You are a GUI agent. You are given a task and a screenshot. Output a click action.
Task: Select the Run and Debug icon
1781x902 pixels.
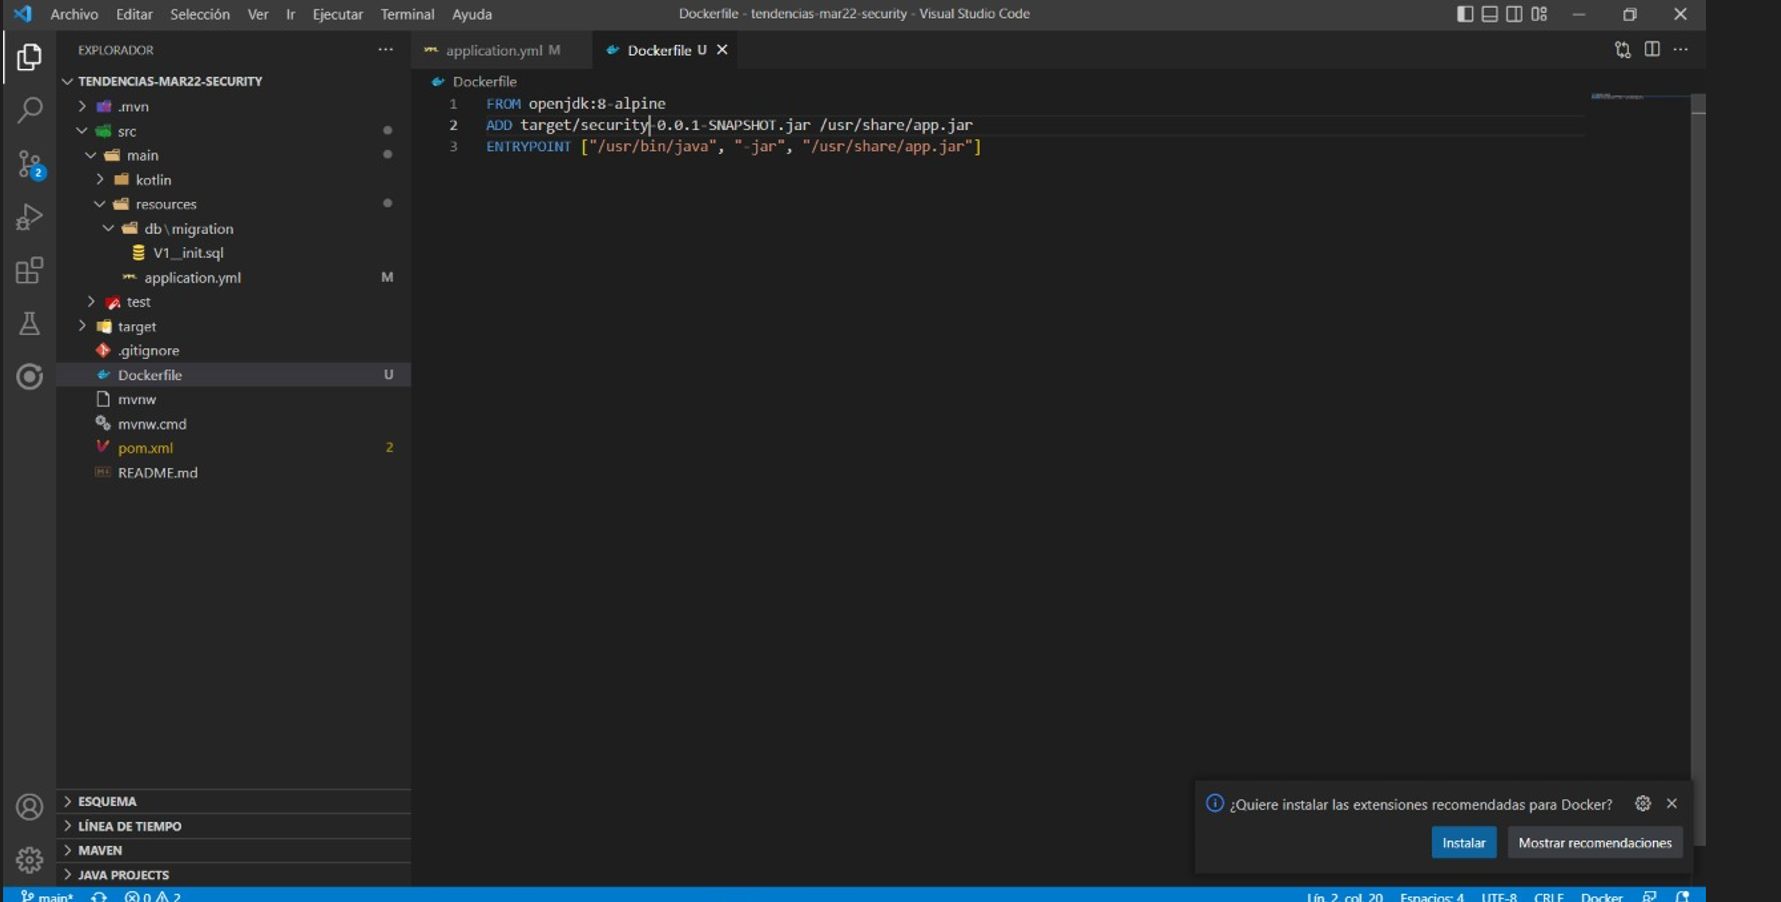click(x=29, y=216)
